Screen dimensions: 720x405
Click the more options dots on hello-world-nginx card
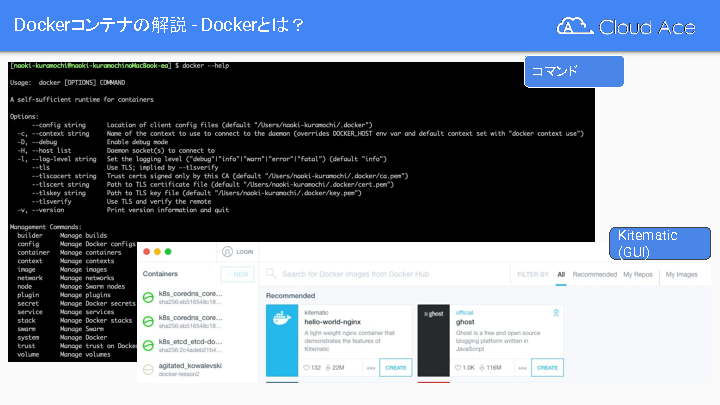pos(371,368)
